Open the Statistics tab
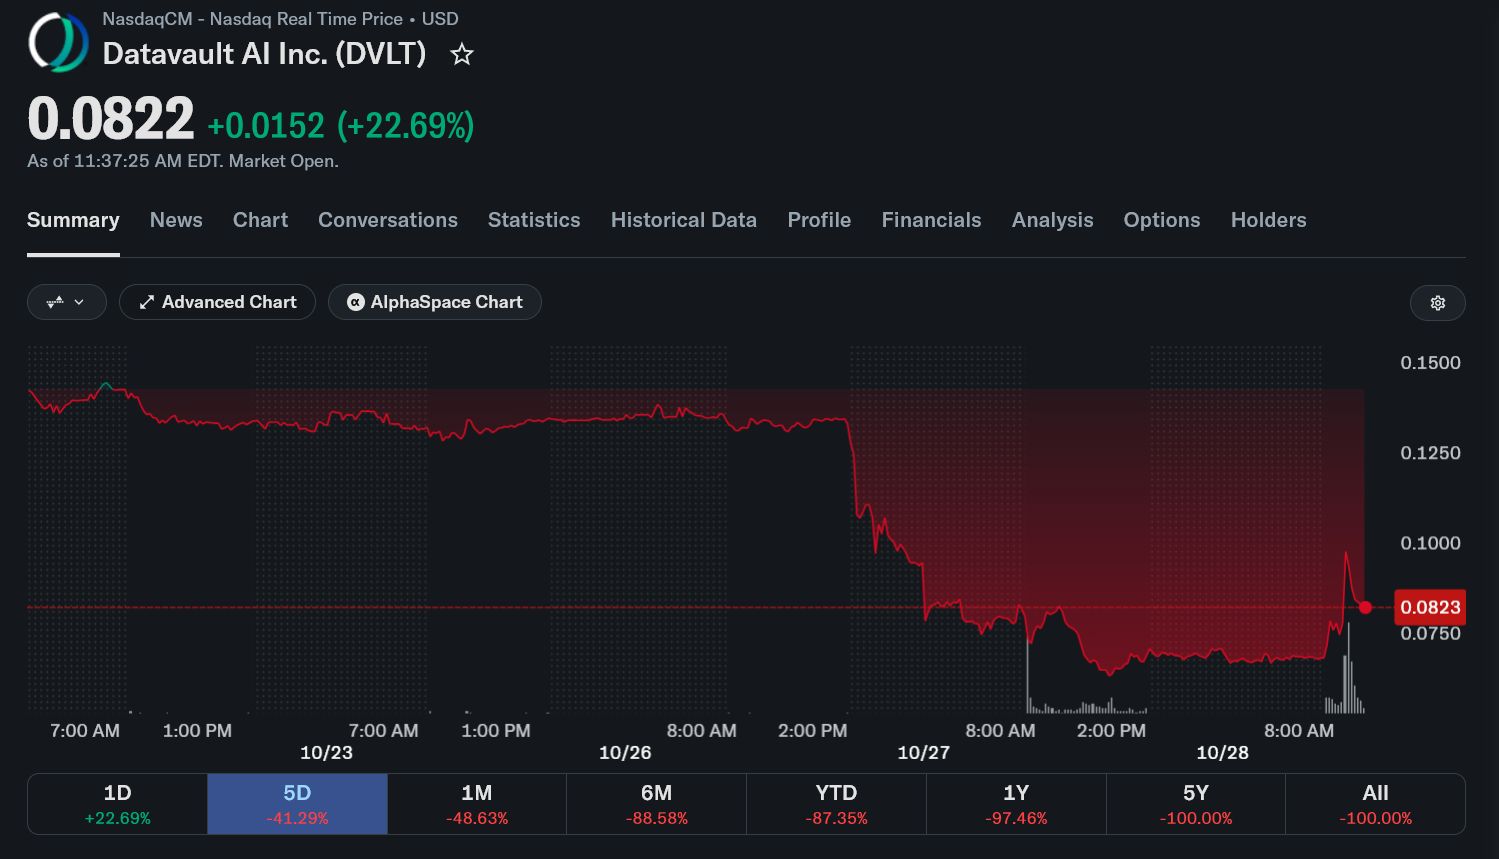The width and height of the screenshot is (1499, 859). (x=534, y=220)
